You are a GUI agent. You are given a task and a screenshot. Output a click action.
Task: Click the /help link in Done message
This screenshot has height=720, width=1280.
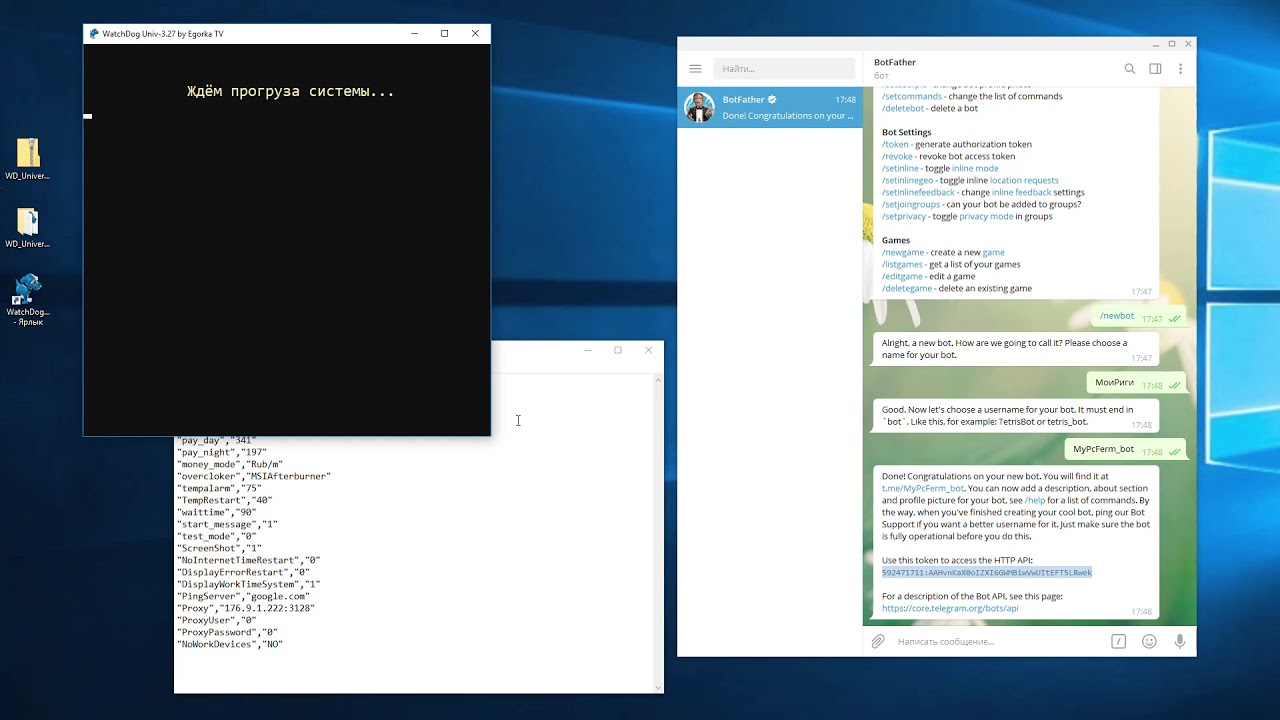click(x=1034, y=500)
